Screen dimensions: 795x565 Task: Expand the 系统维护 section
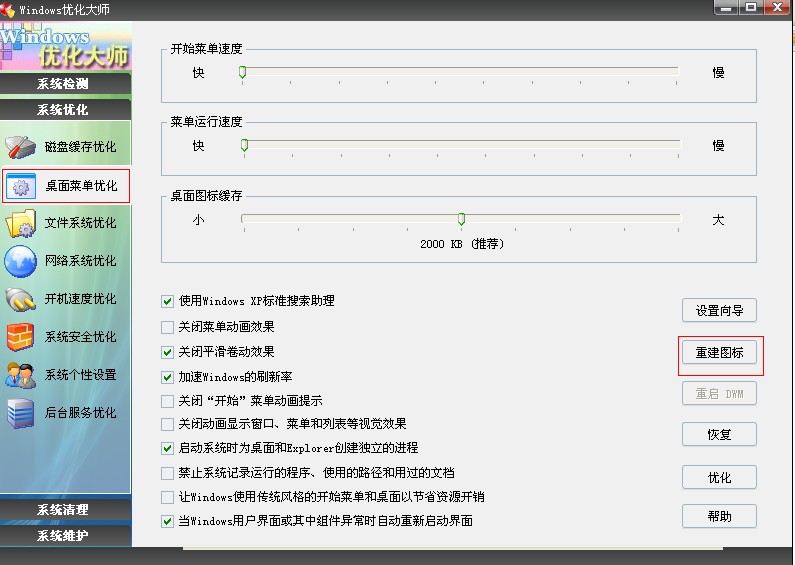(65, 536)
